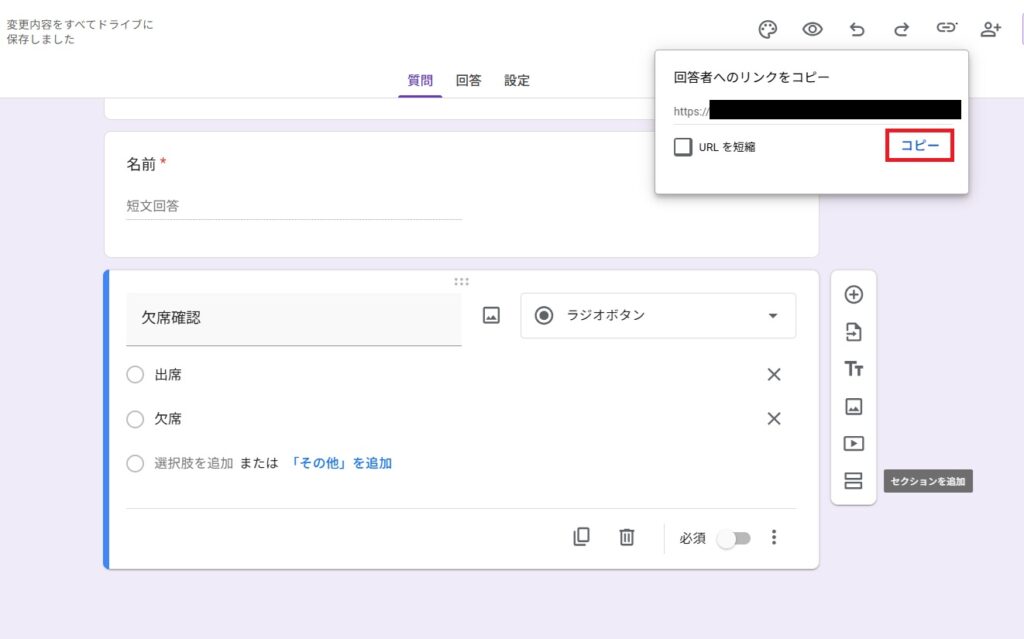Toggle the 必須 required switch

[734, 538]
